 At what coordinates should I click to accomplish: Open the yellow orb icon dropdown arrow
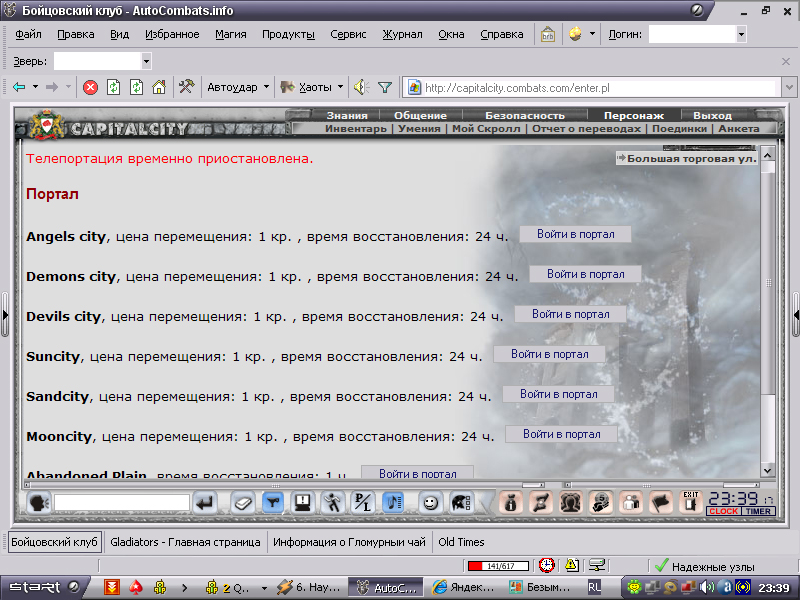(x=592, y=34)
